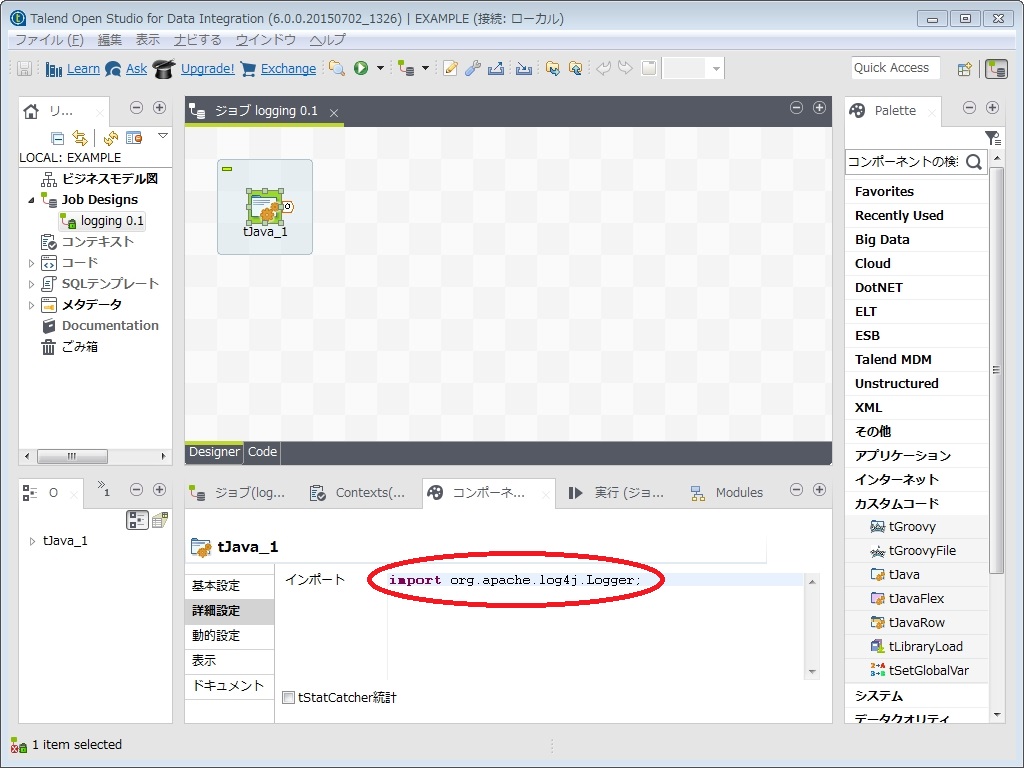Expand the メタデータ tree node
This screenshot has width=1024, height=768.
coord(32,304)
